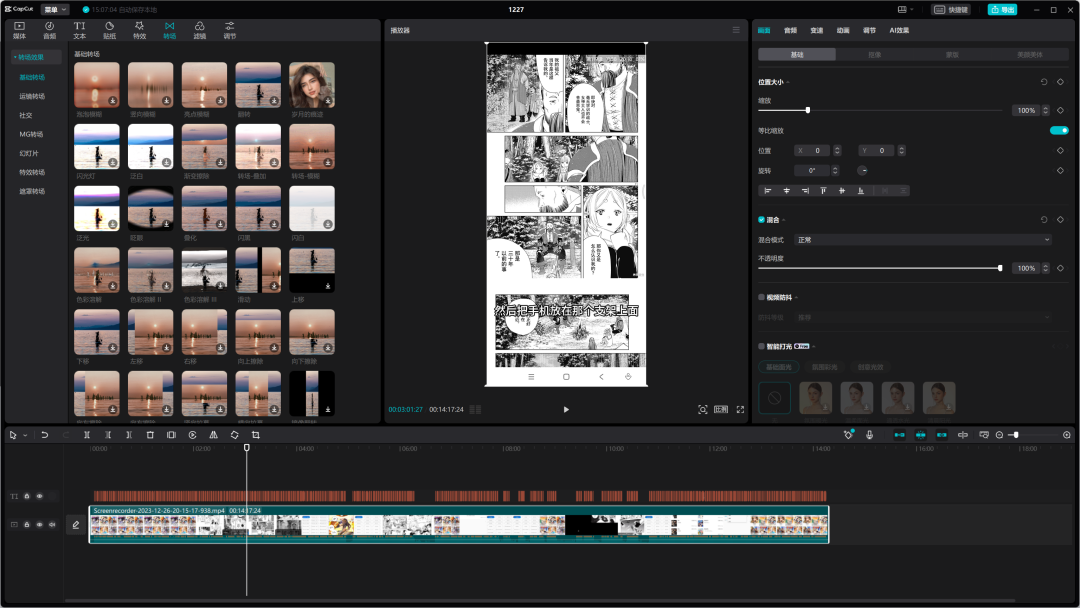
Task: Select the 遮罩转场 category
Action: pyautogui.click(x=32, y=191)
